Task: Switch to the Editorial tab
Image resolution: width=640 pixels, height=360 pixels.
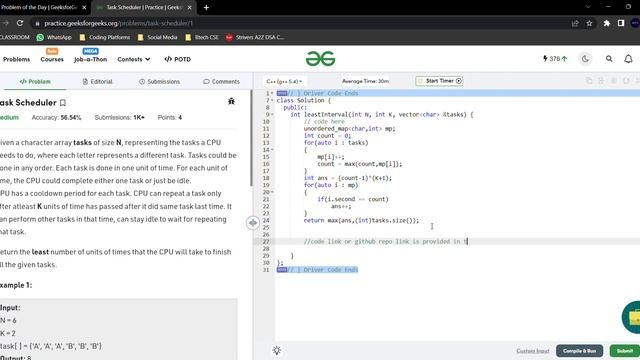Action: [x=97, y=82]
